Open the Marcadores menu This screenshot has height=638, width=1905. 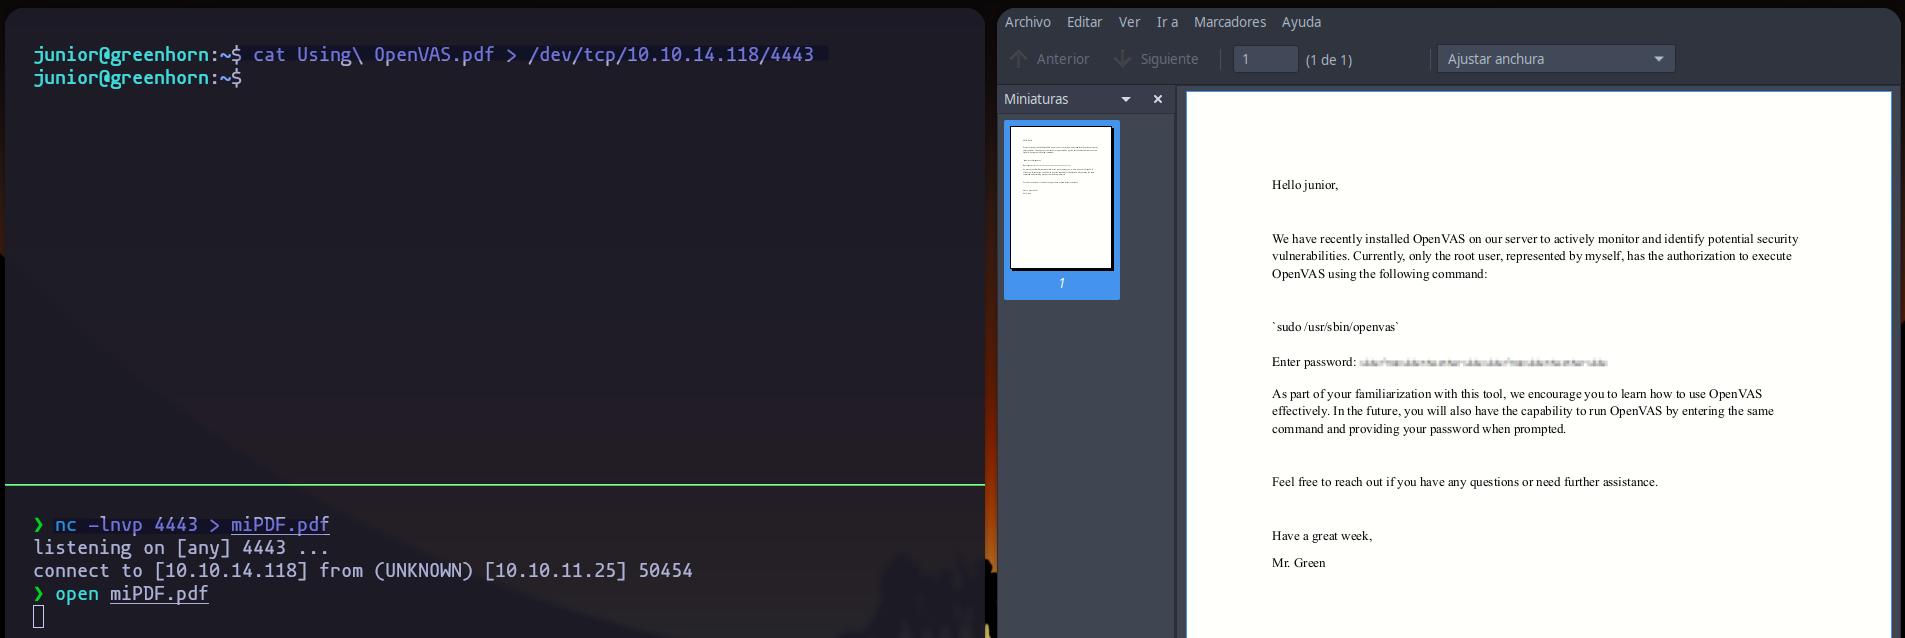coord(1229,22)
